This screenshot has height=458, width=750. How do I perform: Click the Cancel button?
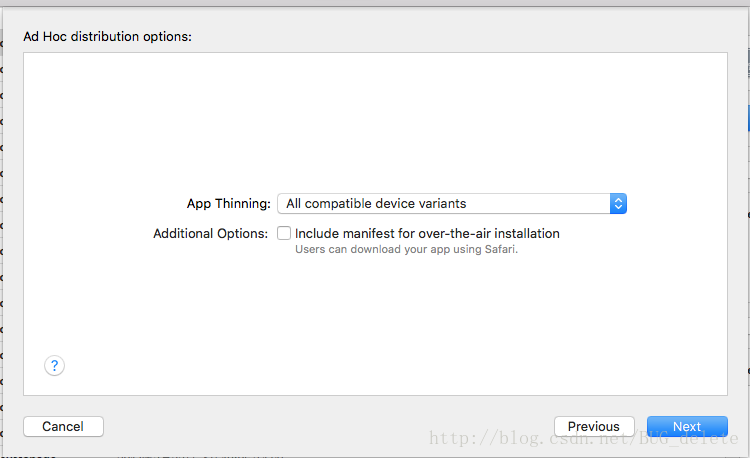(x=63, y=426)
